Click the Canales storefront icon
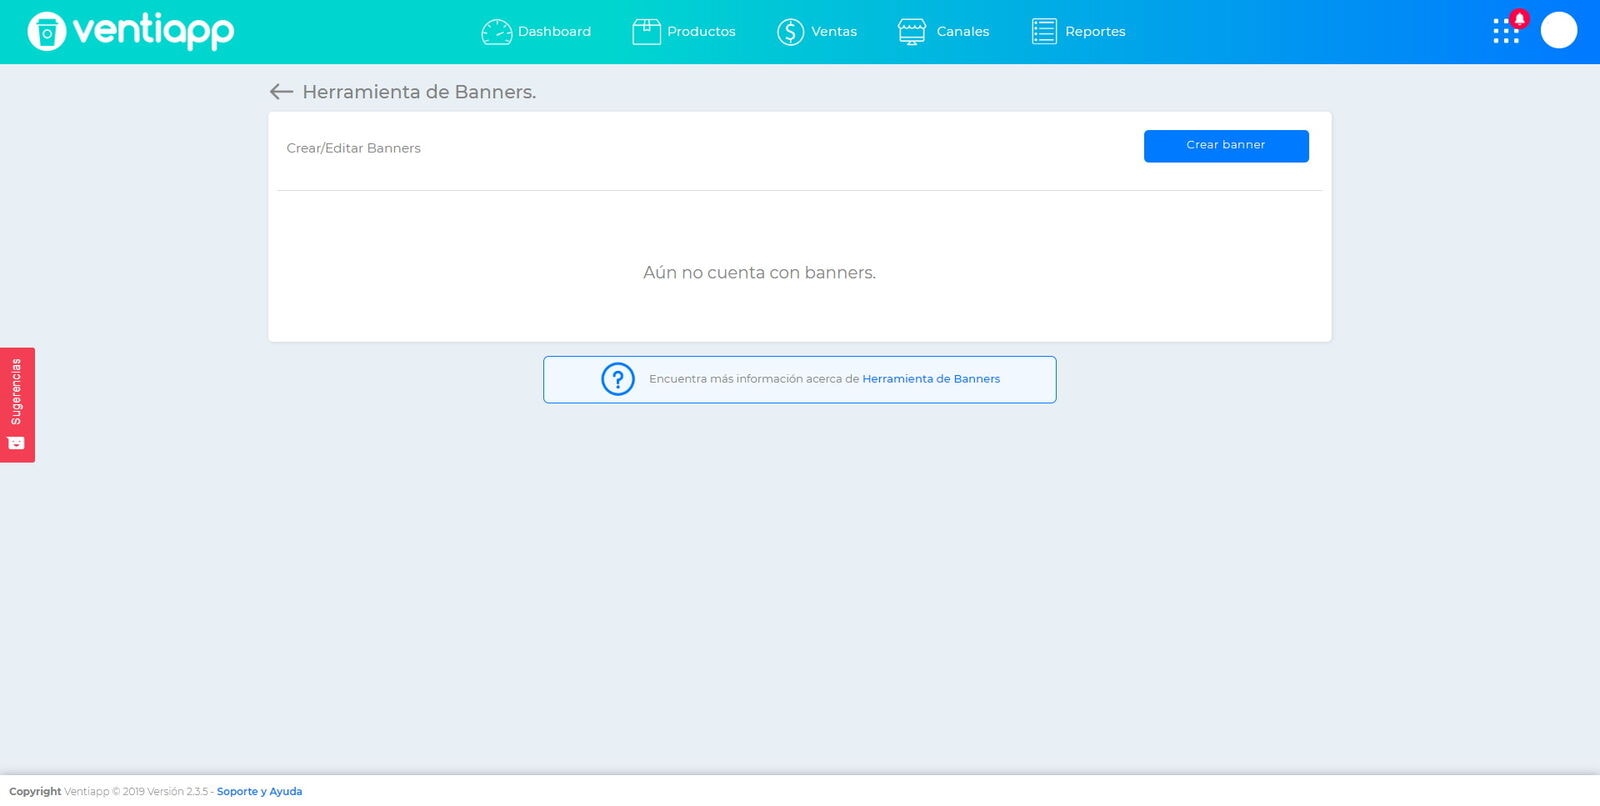Screen dimensions: 1600x806 [912, 32]
